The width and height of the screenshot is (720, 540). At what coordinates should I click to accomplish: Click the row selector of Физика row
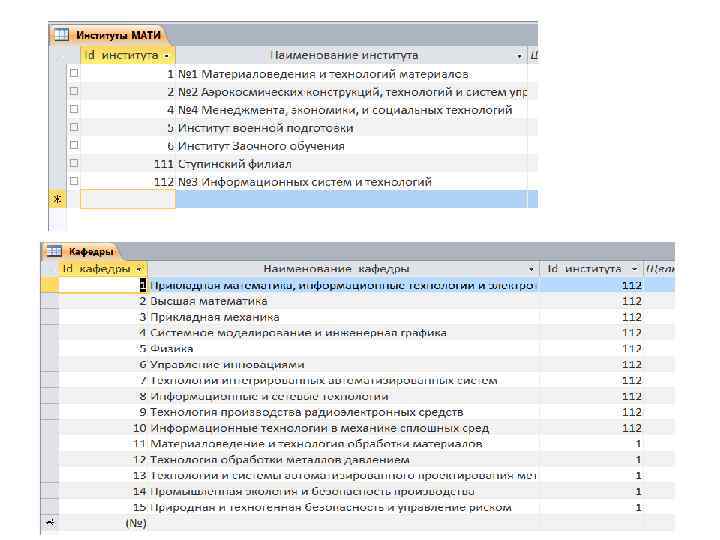[50, 349]
